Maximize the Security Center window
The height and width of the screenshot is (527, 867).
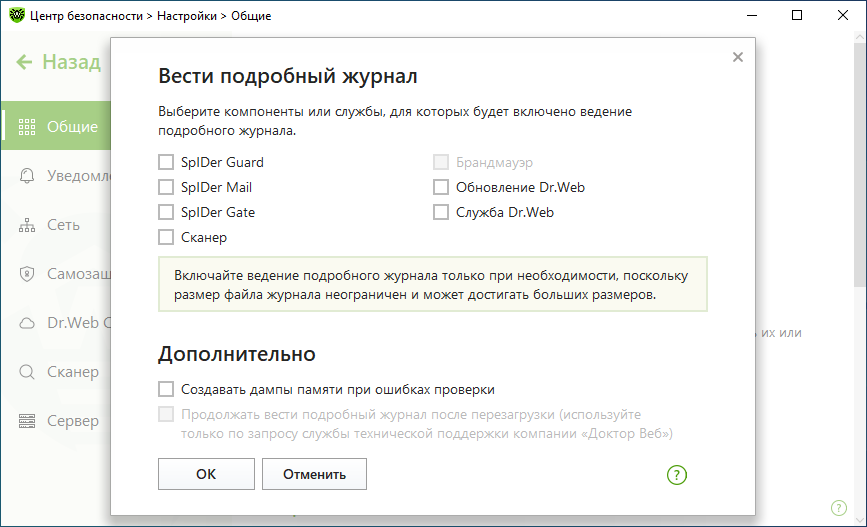pos(797,15)
